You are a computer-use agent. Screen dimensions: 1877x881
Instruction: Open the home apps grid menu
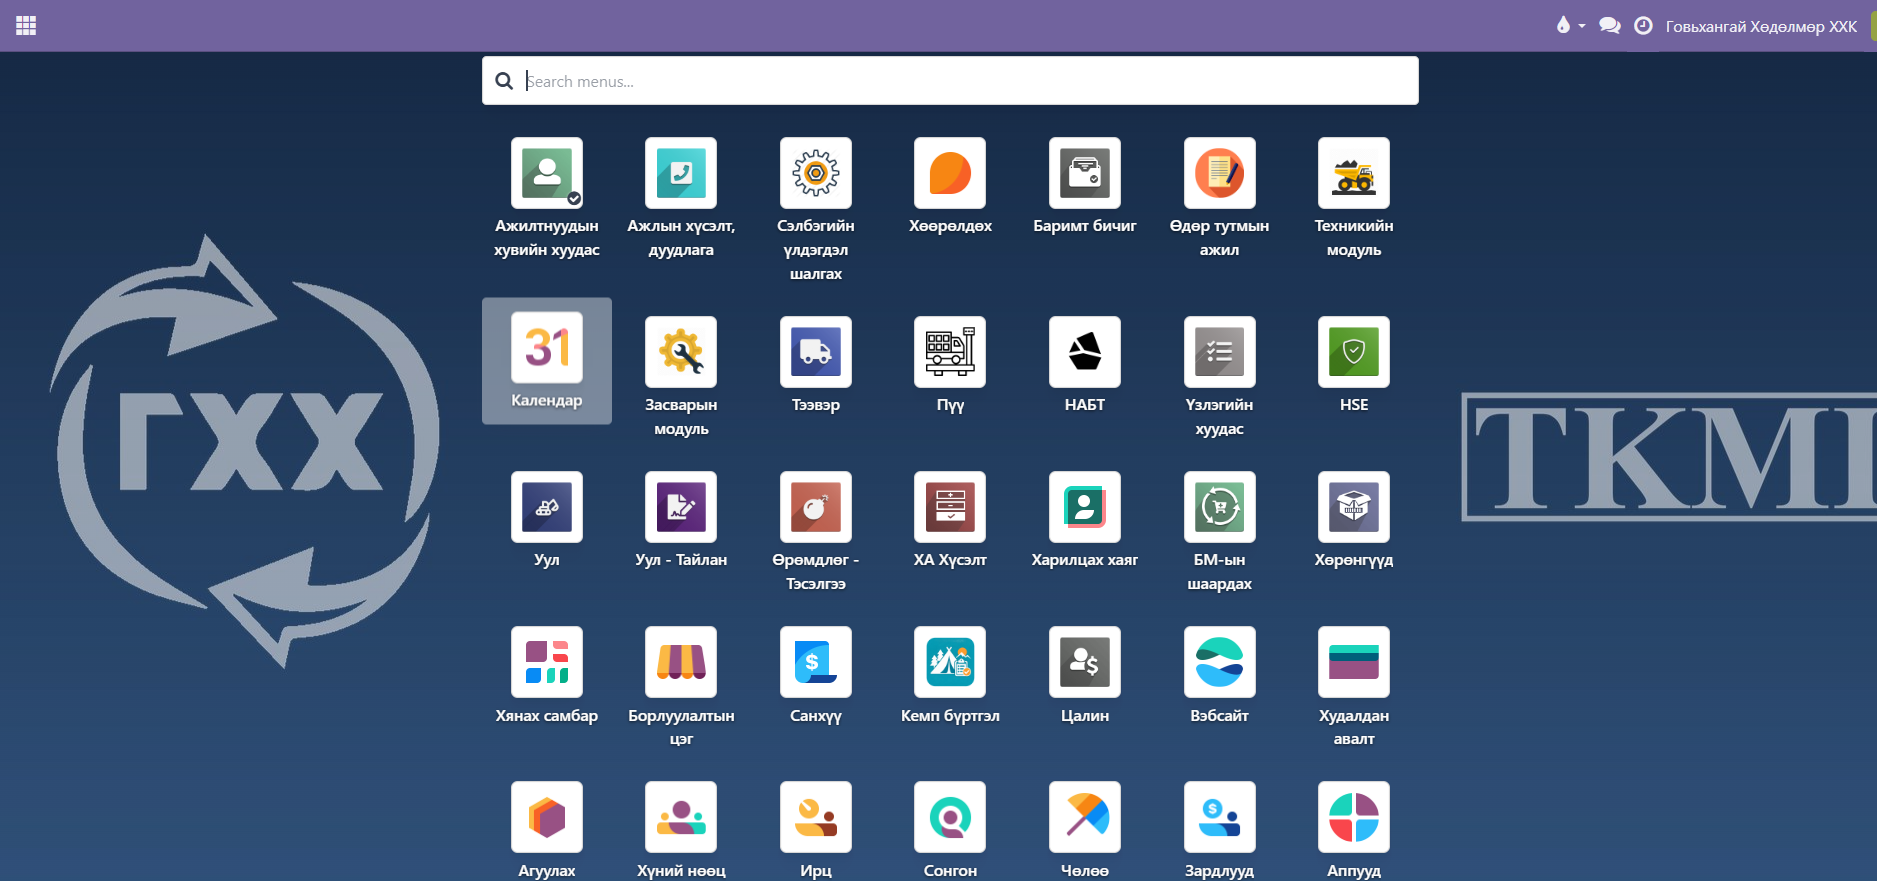[26, 26]
